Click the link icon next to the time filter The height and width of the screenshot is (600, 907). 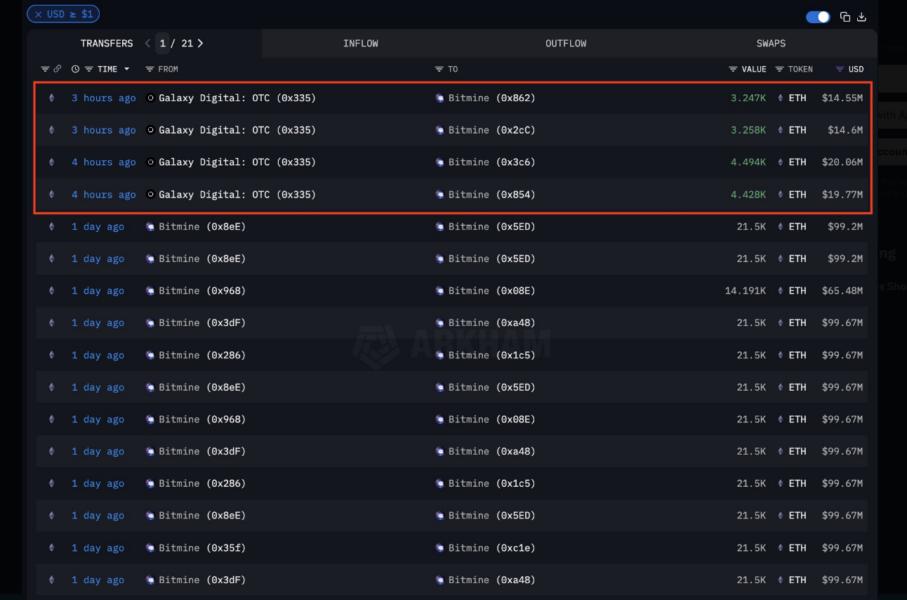57,69
